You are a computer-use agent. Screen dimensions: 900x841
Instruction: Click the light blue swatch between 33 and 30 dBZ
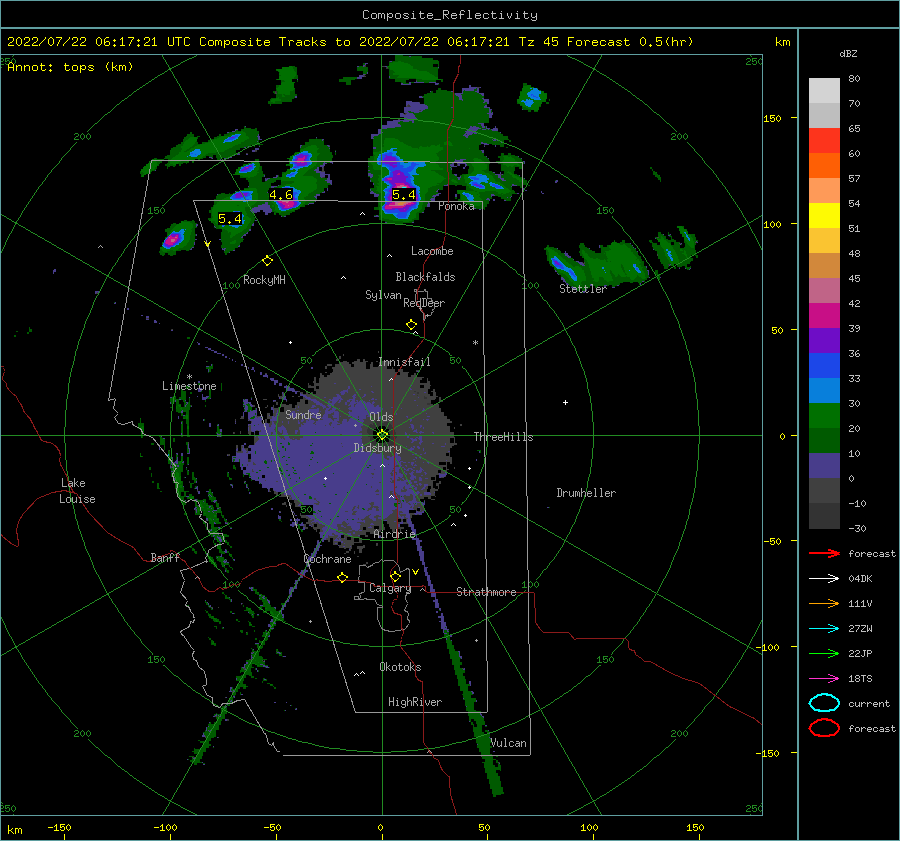[x=824, y=391]
